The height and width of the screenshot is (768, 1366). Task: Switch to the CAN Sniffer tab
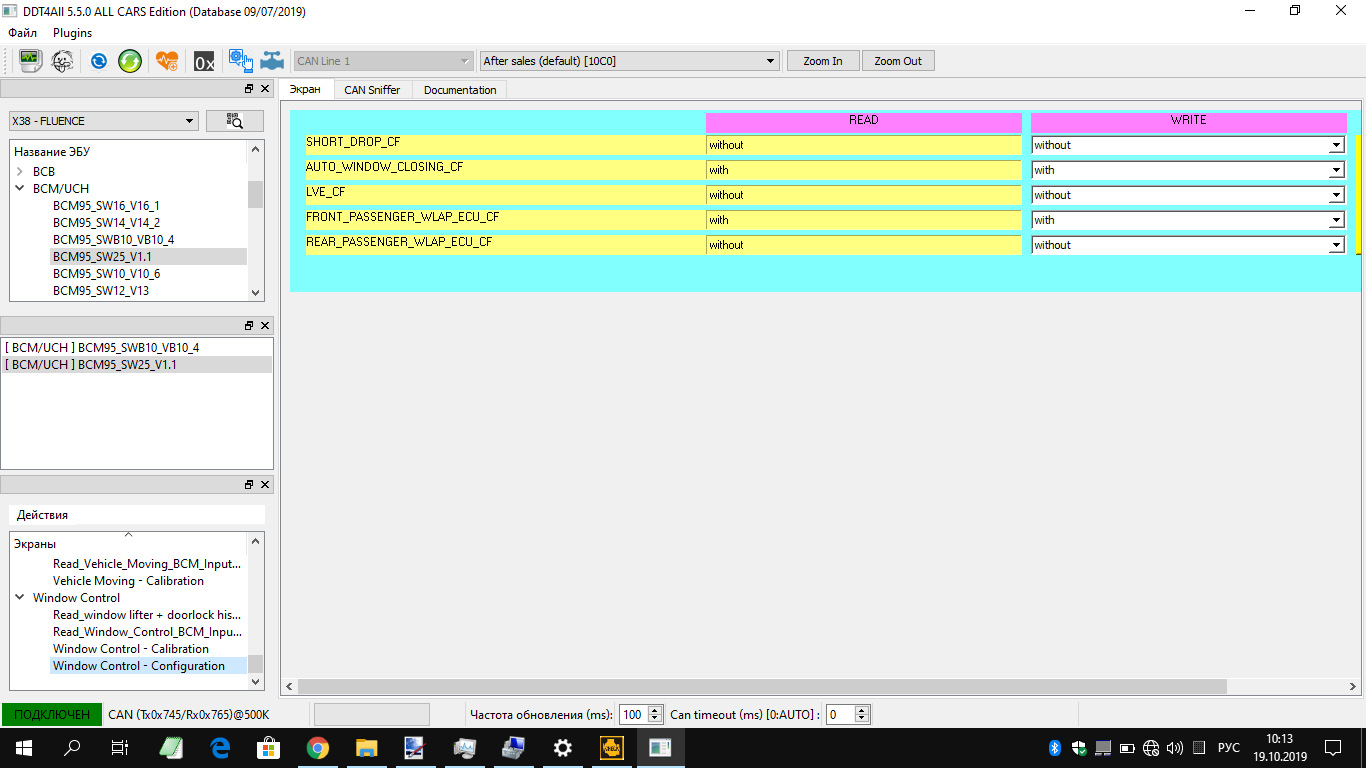[x=372, y=90]
